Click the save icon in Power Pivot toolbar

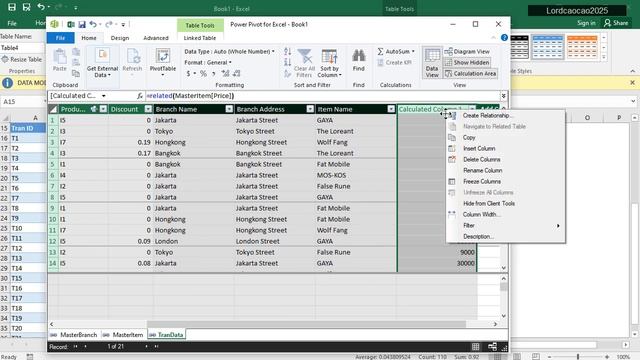click(82, 24)
